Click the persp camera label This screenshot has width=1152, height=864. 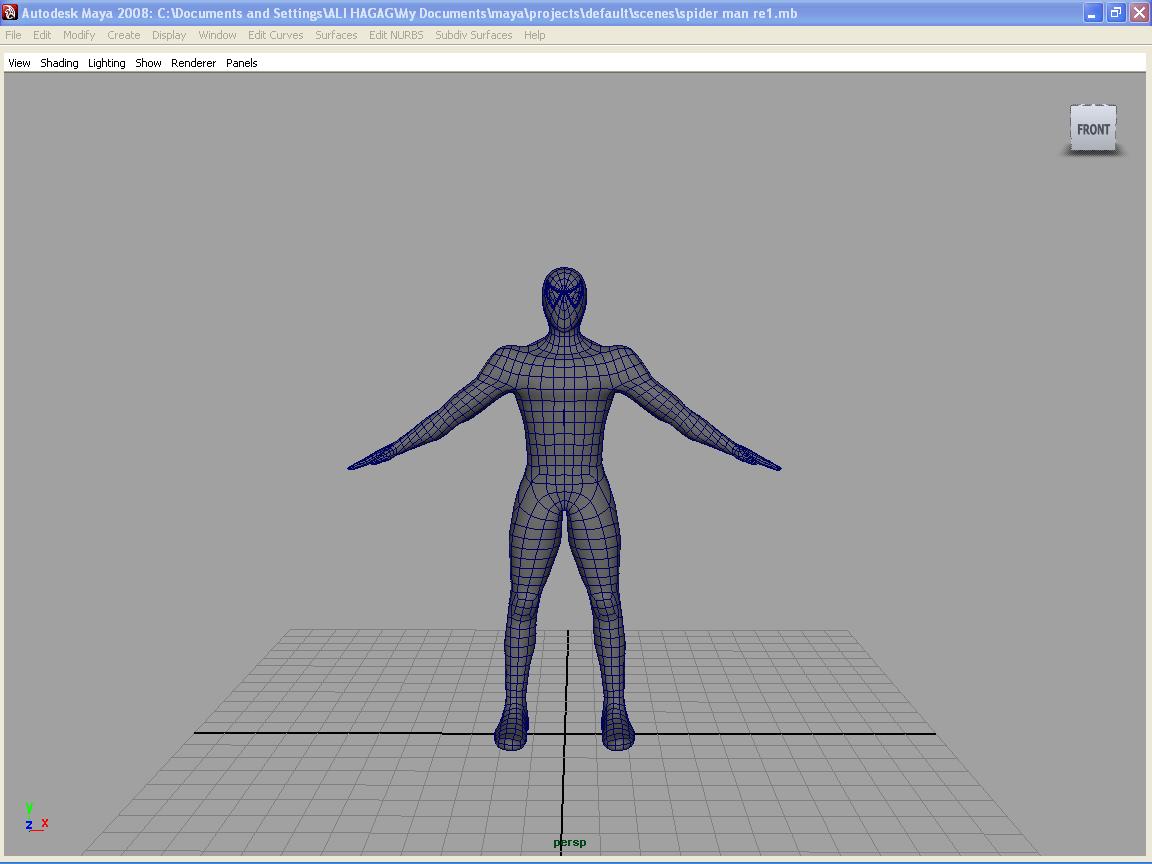pos(569,843)
